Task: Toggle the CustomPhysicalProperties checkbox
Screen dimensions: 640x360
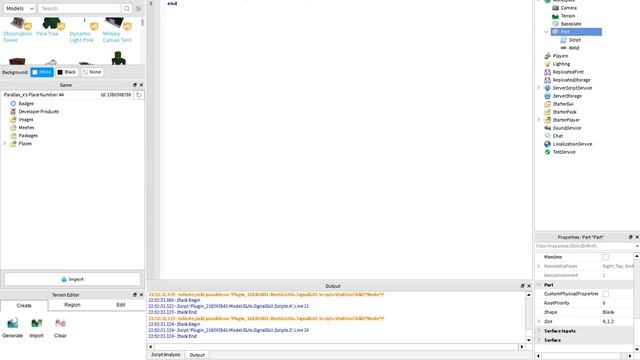Action: [606, 294]
